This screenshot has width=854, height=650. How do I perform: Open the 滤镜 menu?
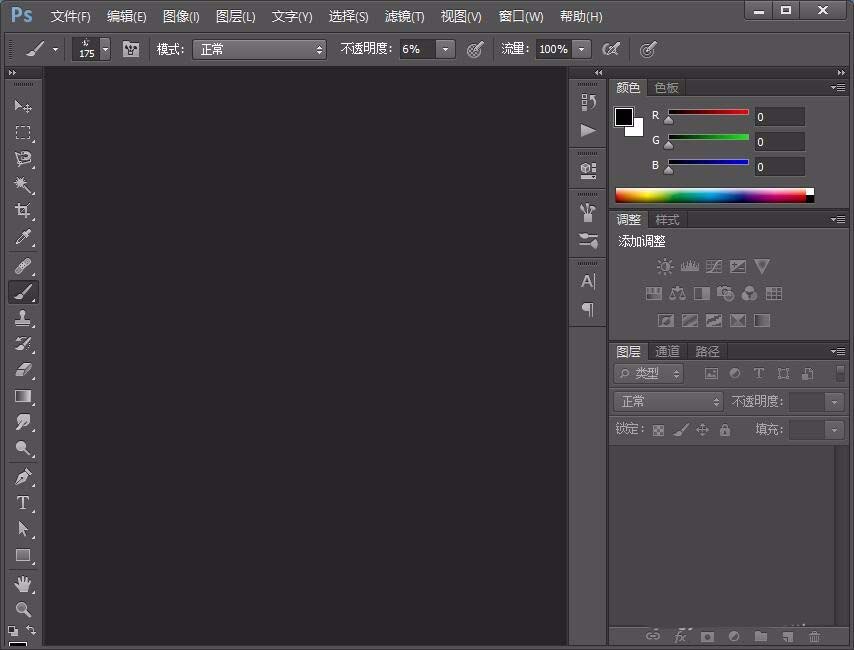(x=404, y=16)
